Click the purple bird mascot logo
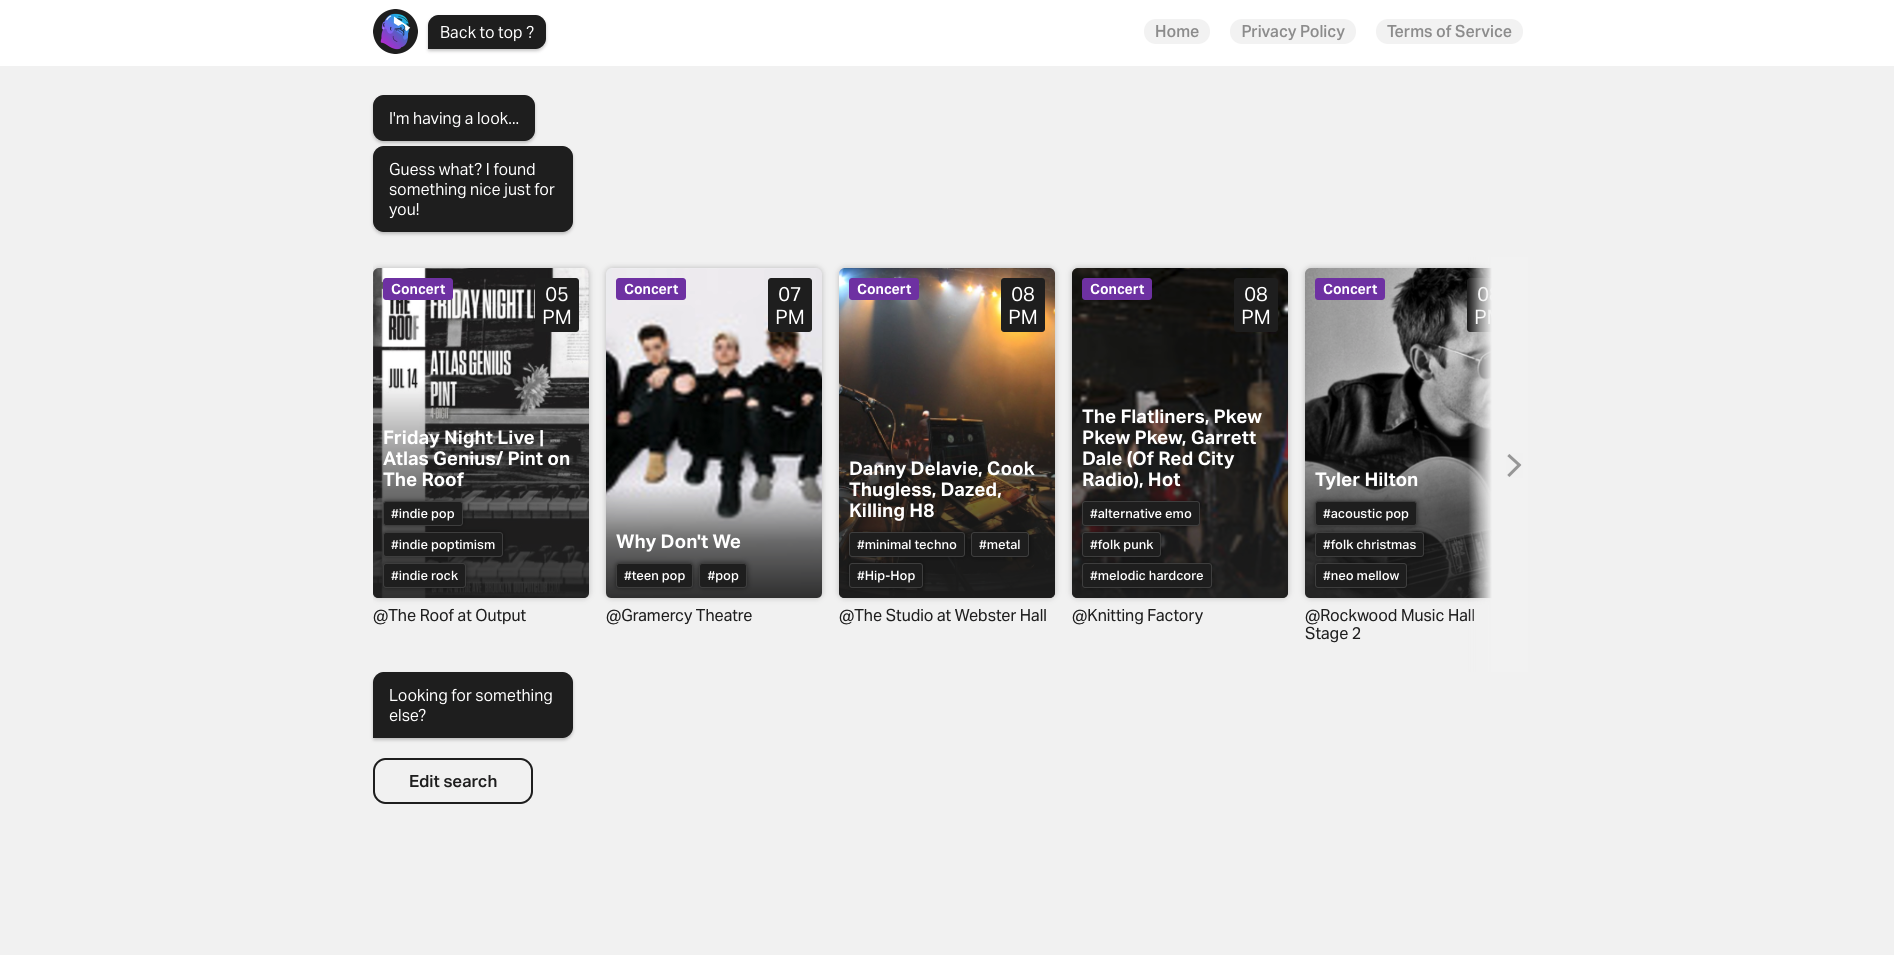The width and height of the screenshot is (1894, 955). tap(395, 32)
